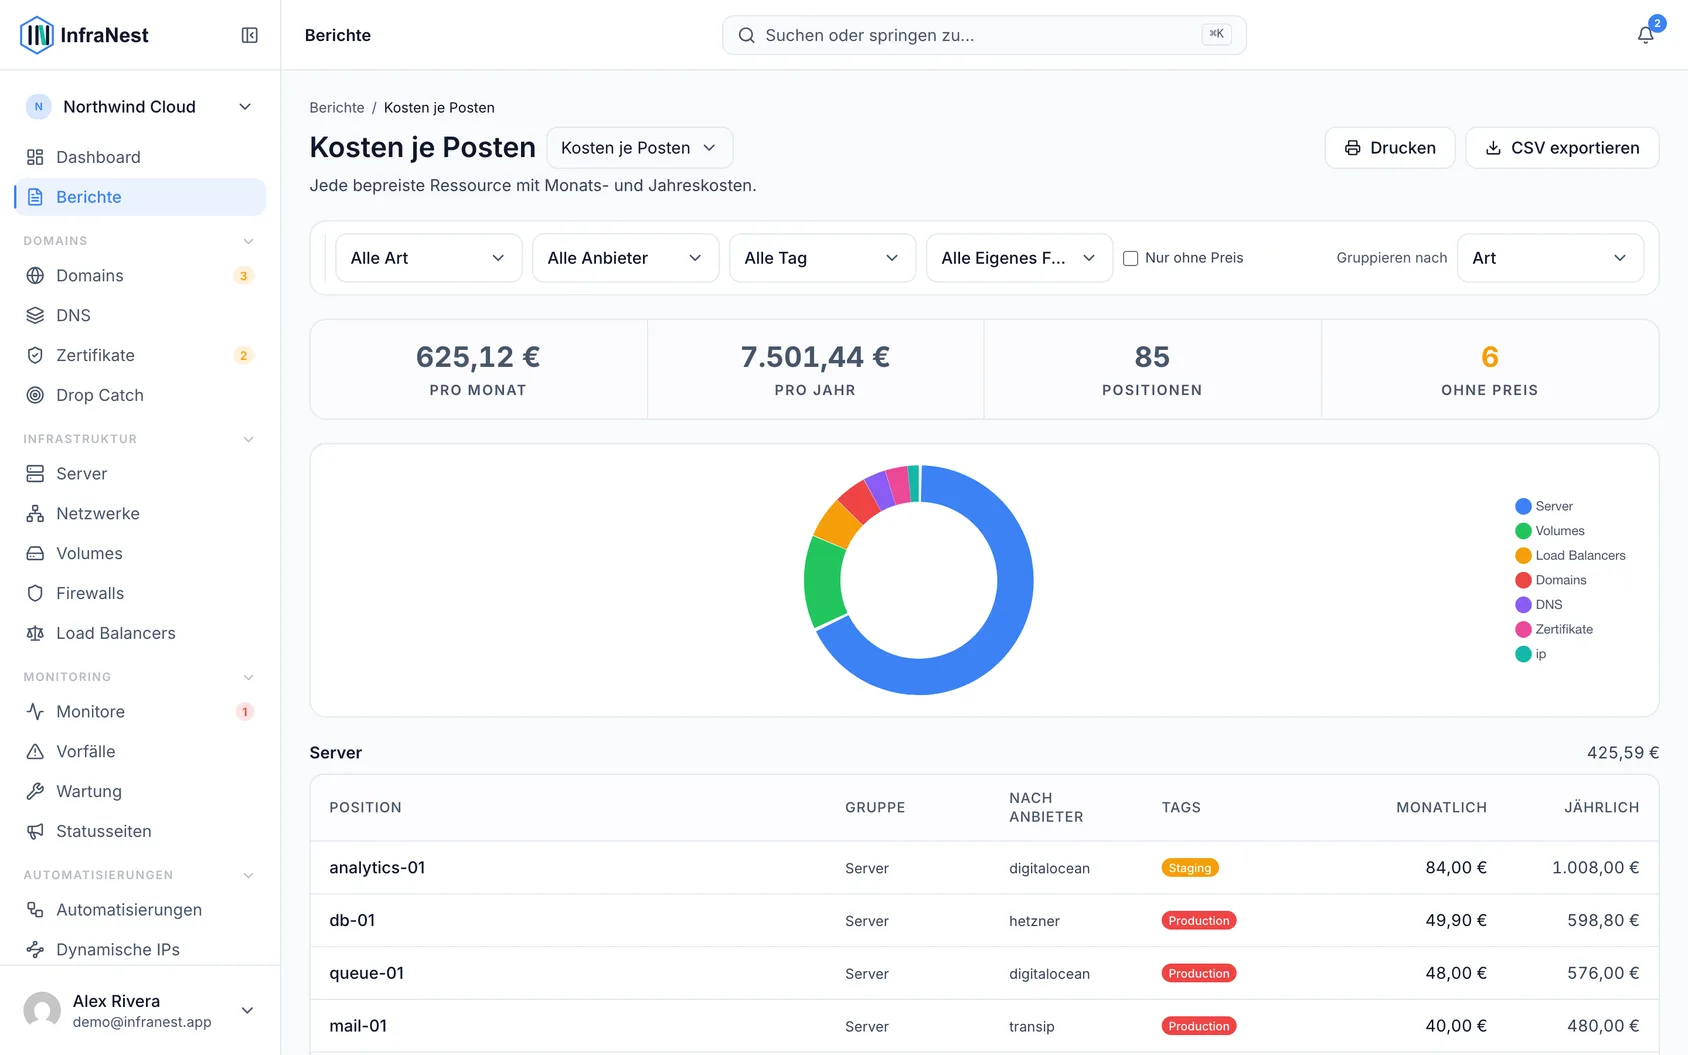Click the InfraNest logo icon
1688x1055 pixels.
pos(37,35)
